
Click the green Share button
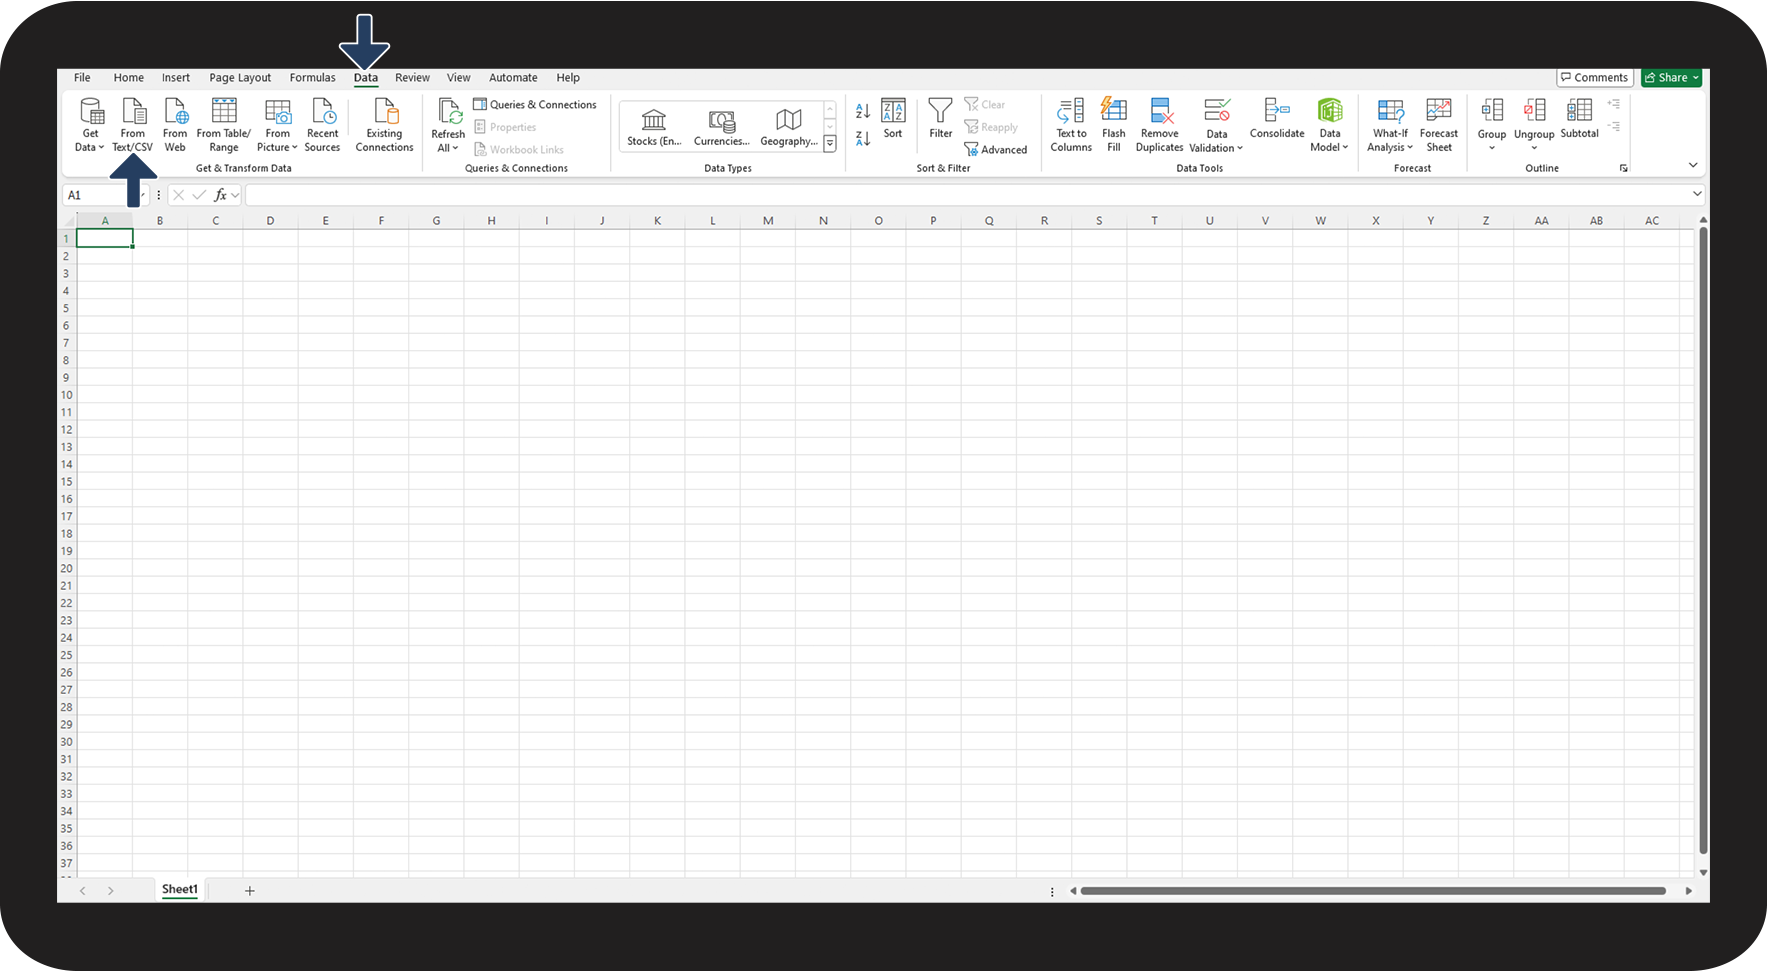[1671, 78]
